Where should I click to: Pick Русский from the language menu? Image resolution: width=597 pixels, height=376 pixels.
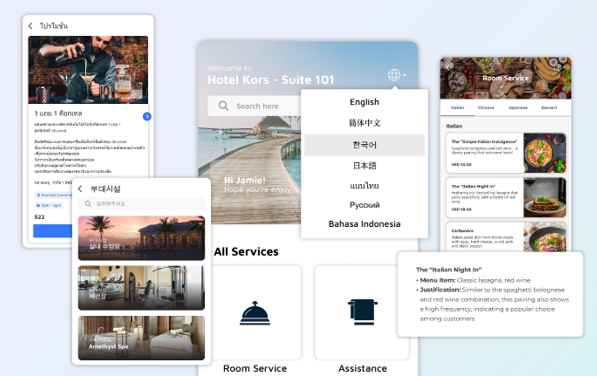[364, 205]
